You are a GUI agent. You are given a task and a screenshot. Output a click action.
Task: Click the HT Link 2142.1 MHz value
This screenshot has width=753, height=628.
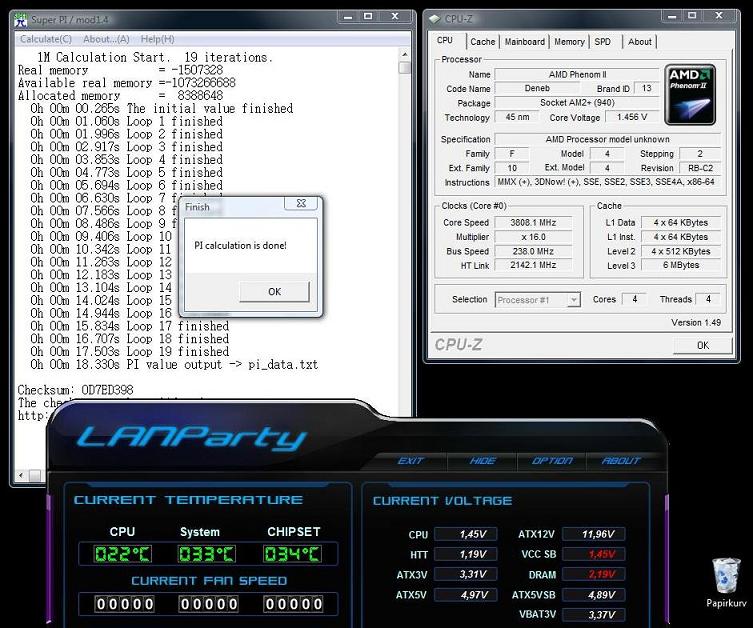[x=533, y=265]
